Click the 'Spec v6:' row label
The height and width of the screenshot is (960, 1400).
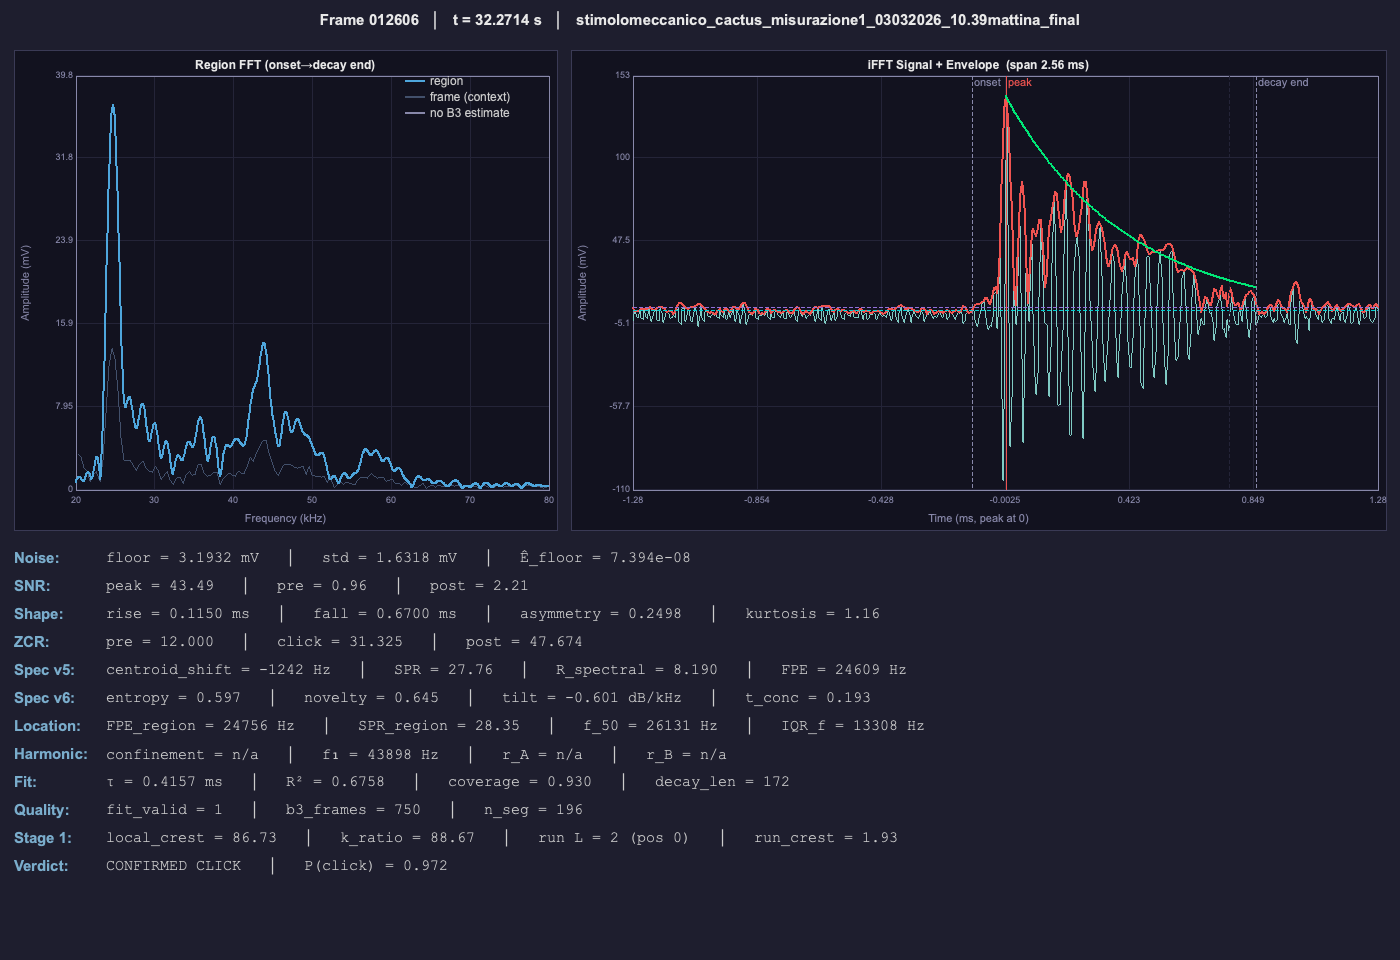pos(44,698)
